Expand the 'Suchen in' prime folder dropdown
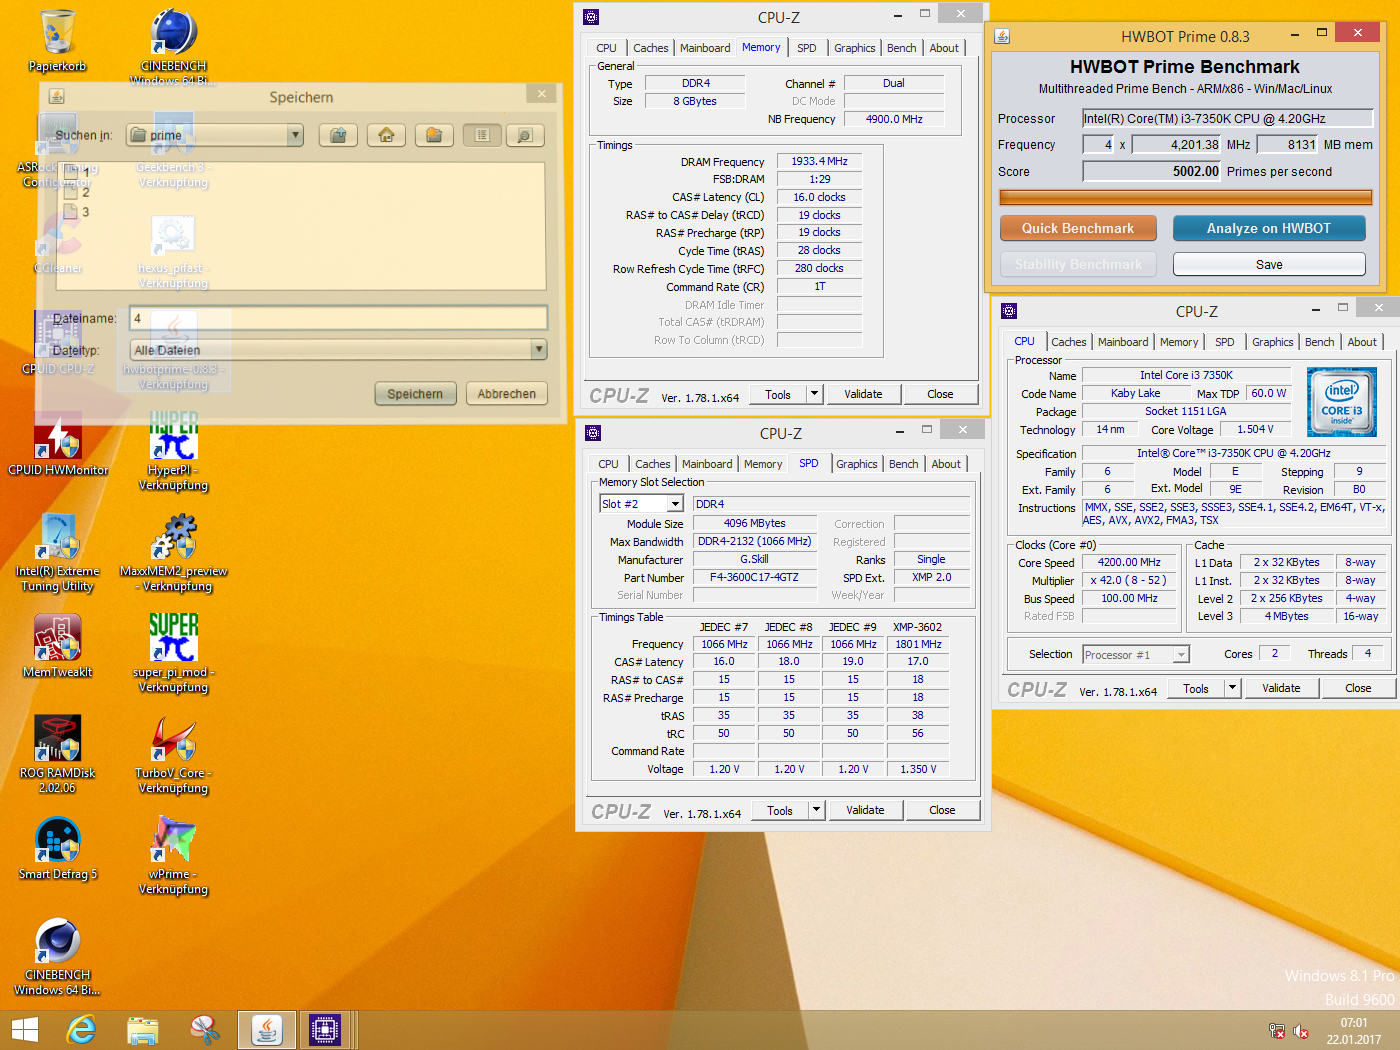Viewport: 1400px width, 1050px height. 294,135
